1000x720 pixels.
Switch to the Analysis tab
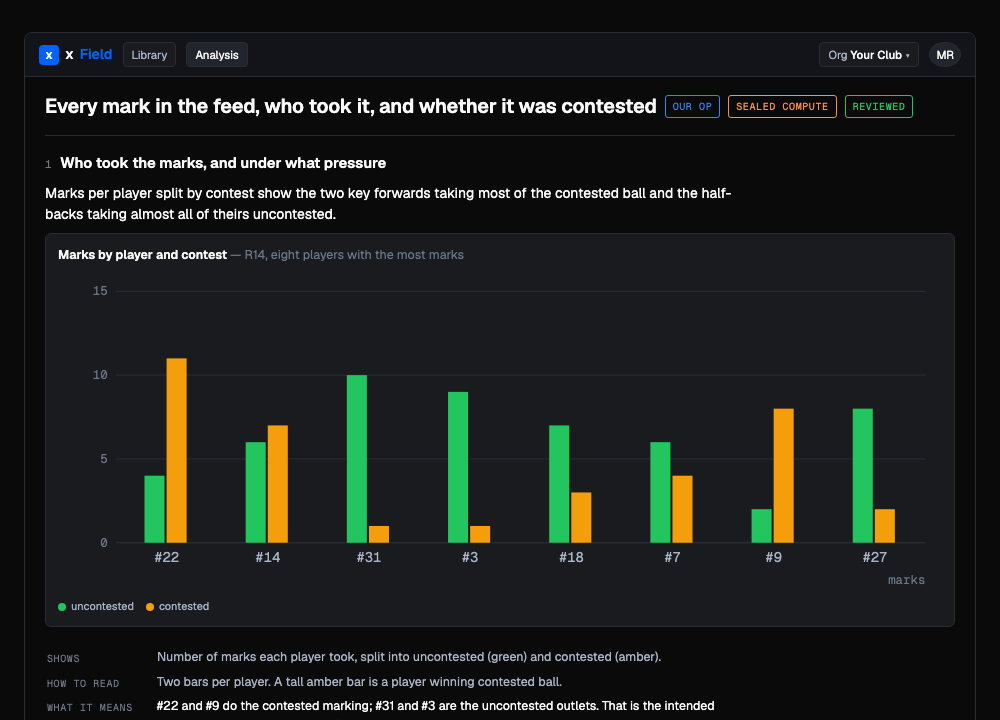[x=217, y=55]
